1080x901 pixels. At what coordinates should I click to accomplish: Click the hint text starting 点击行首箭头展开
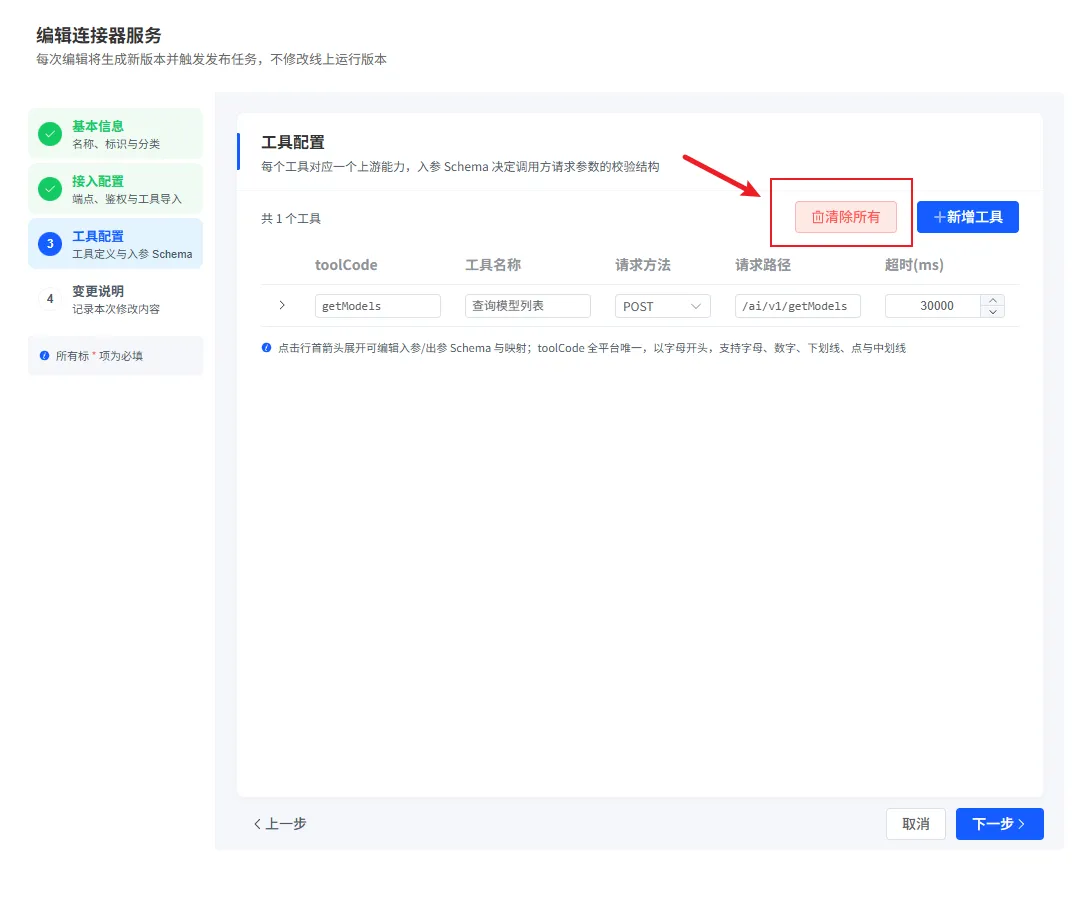tap(592, 349)
